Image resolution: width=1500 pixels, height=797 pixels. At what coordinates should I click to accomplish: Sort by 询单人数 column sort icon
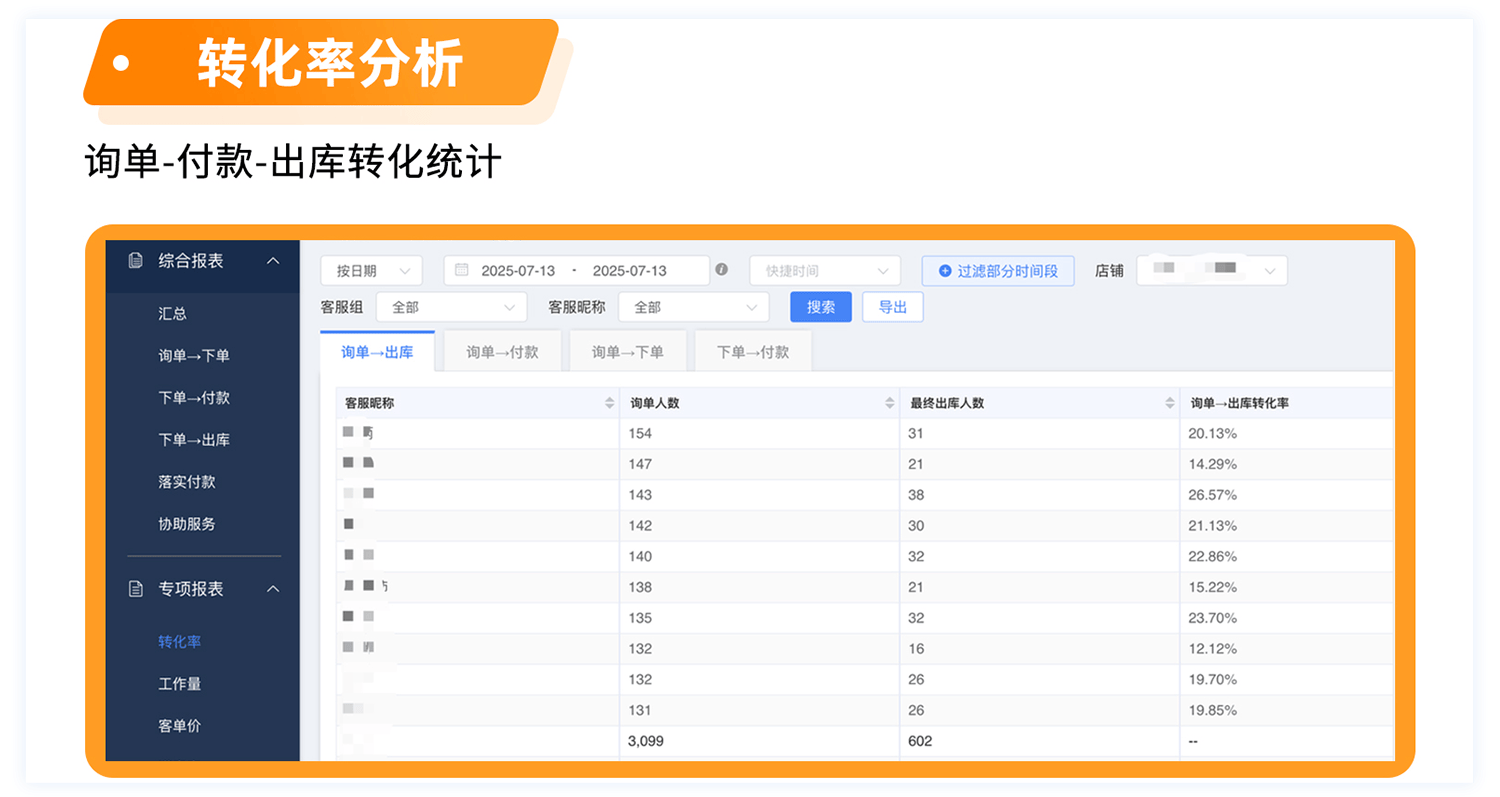890,403
